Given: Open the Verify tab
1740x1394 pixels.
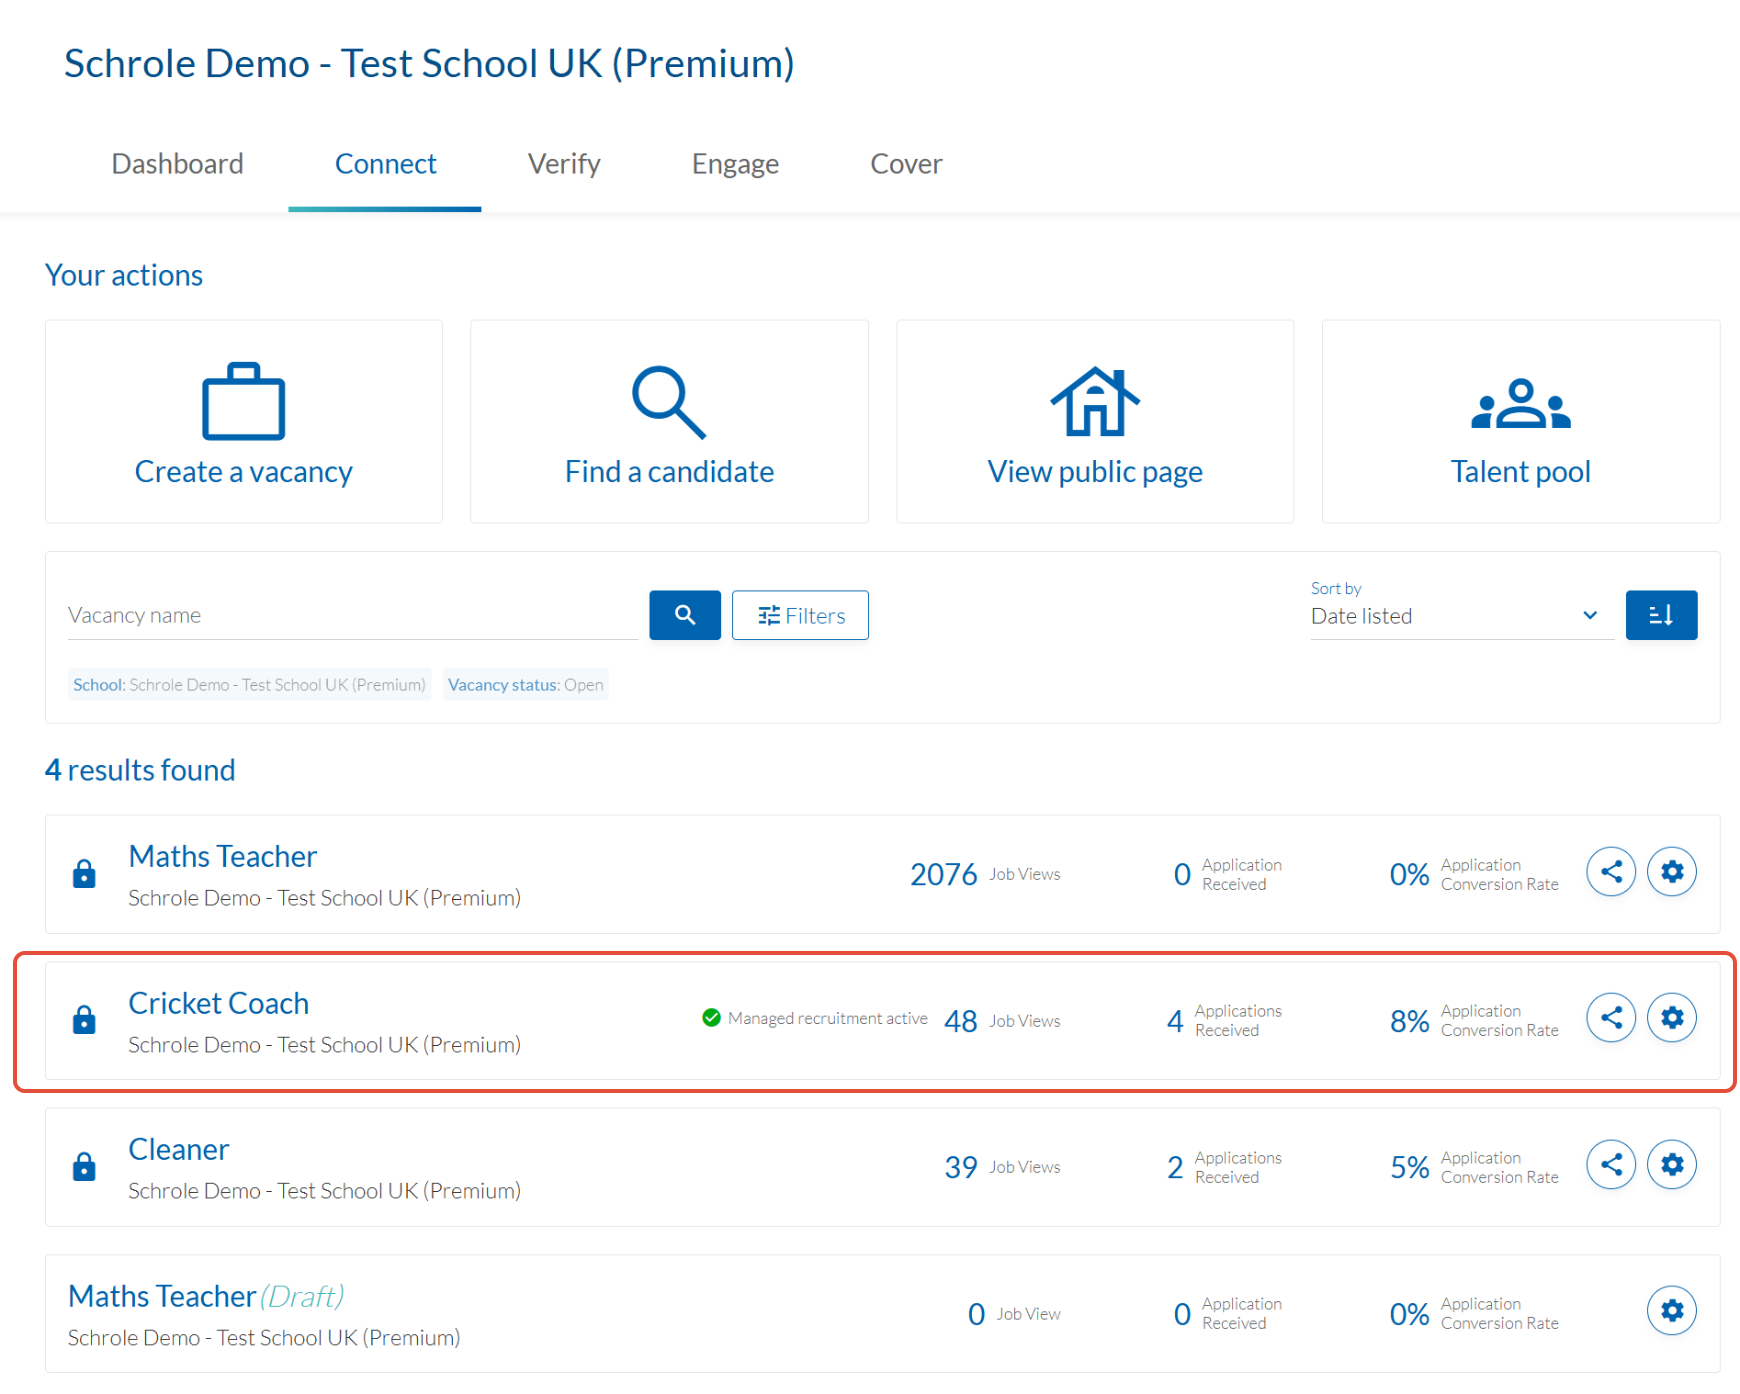Looking at the screenshot, I should click(564, 164).
